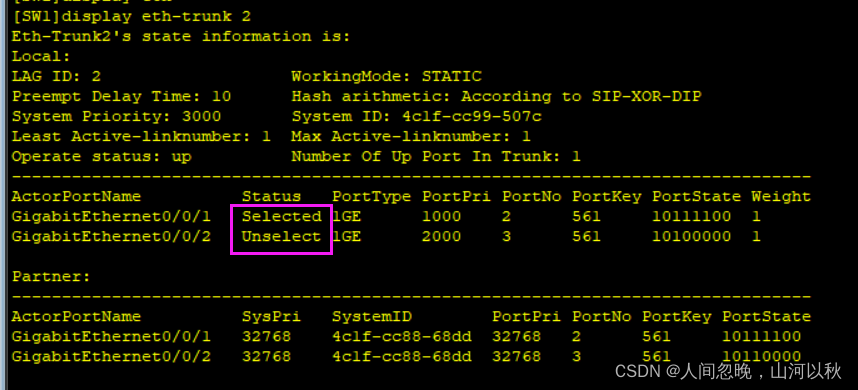This screenshot has height=390, width=858.
Task: Click the 'display eth-trunk 2' command text
Action: 156,16
